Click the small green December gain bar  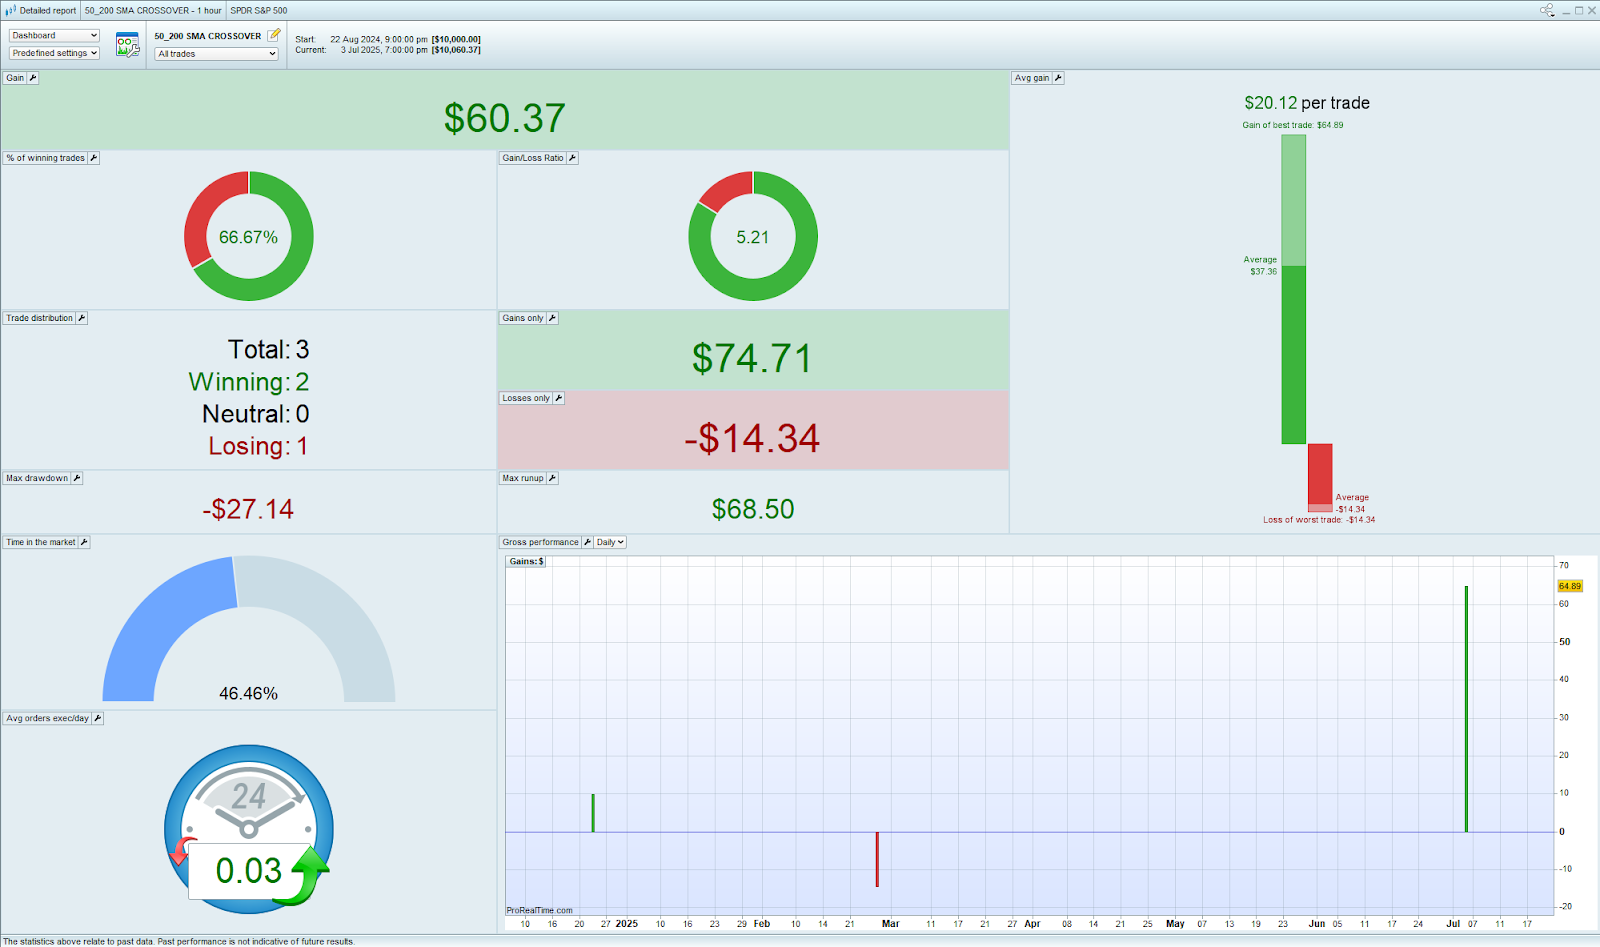coord(593,813)
